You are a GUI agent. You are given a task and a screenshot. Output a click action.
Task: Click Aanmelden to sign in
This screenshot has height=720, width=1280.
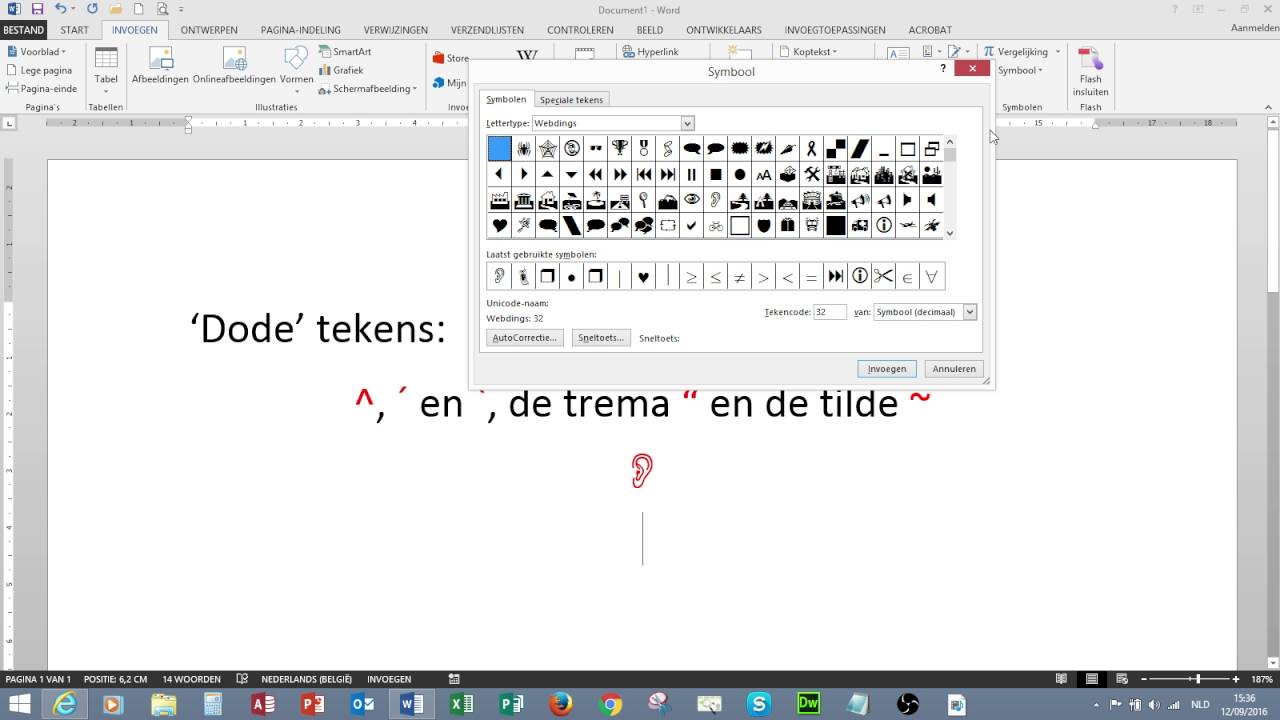(1254, 29)
